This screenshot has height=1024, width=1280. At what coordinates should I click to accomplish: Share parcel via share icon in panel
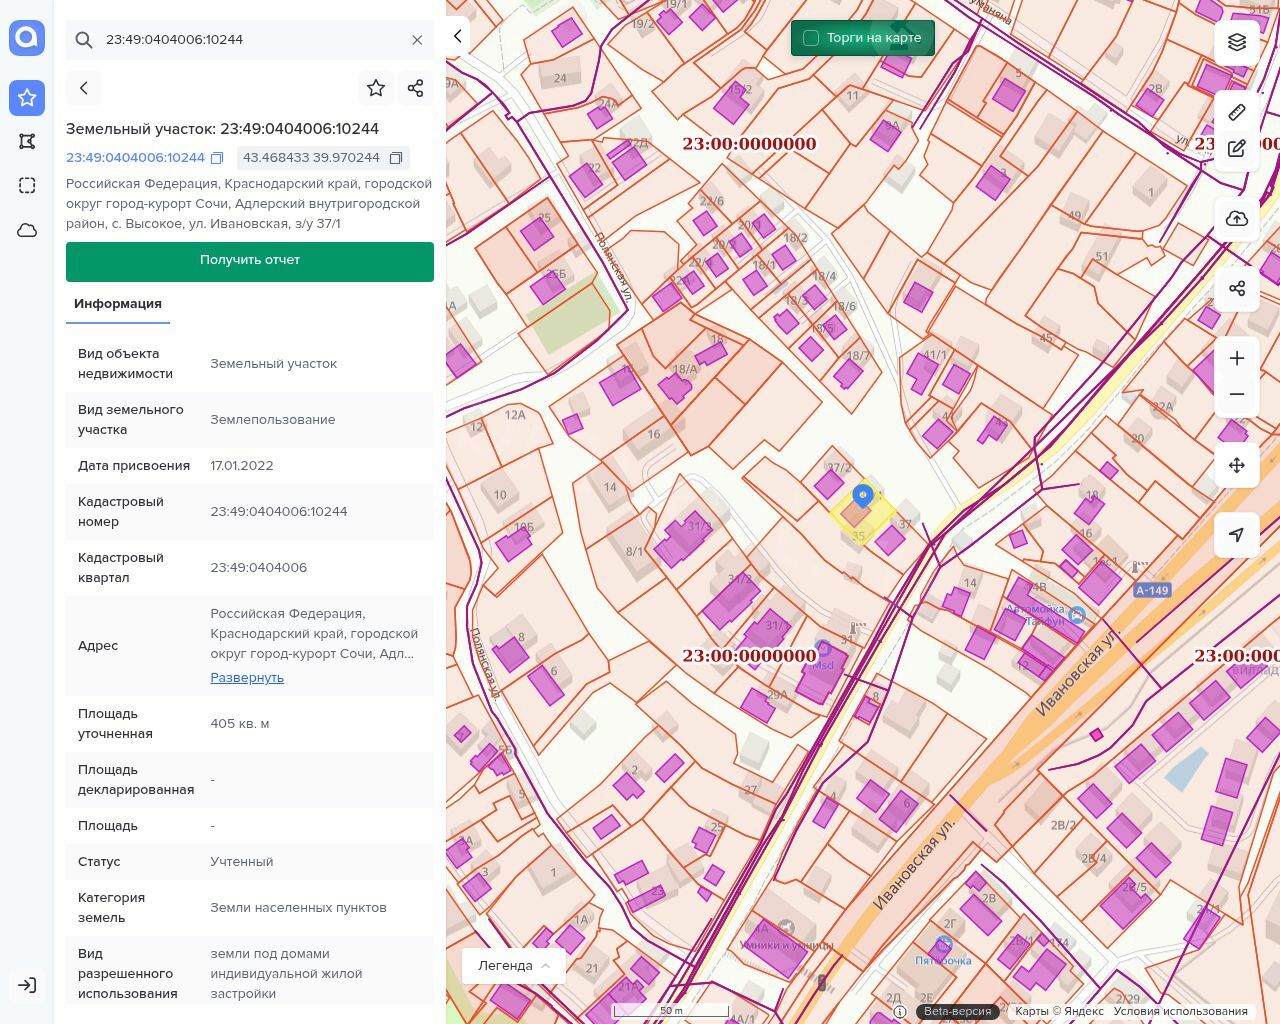coord(416,88)
